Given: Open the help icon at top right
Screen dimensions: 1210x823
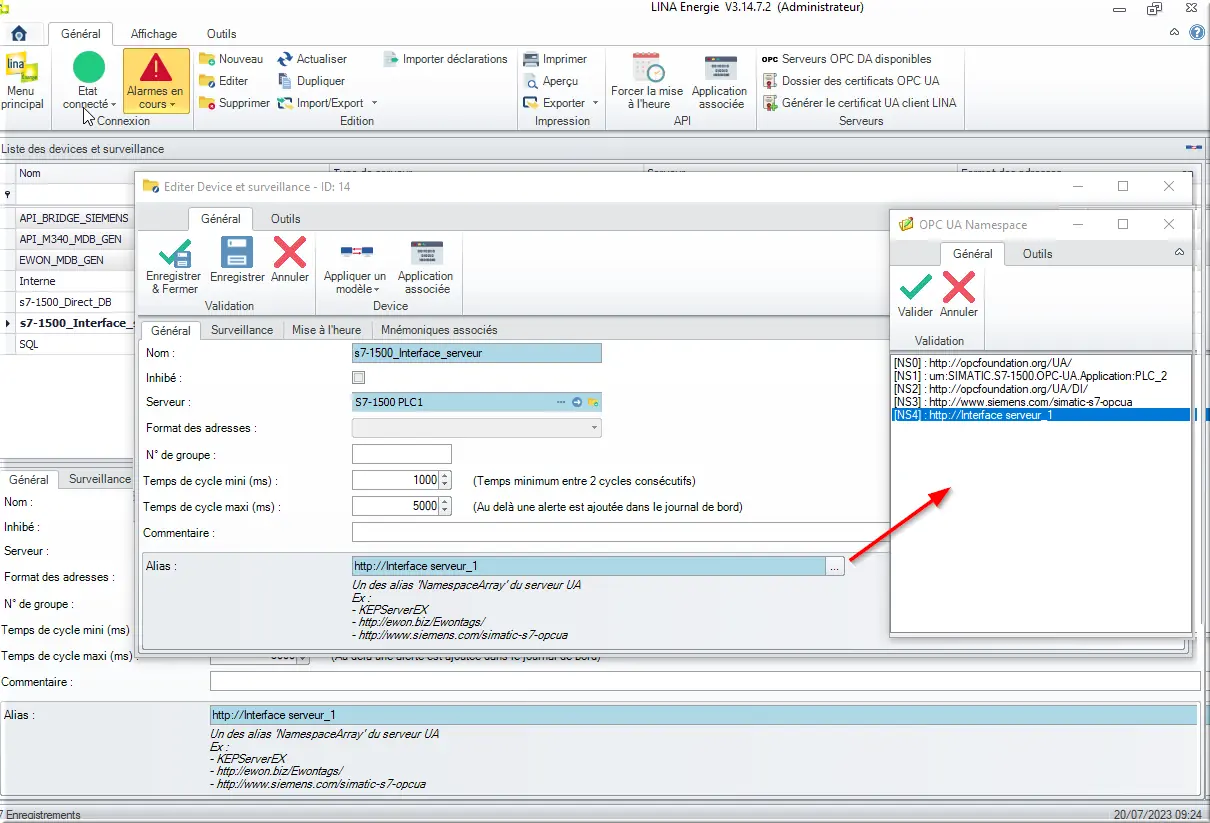Looking at the screenshot, I should pyautogui.click(x=1197, y=33).
